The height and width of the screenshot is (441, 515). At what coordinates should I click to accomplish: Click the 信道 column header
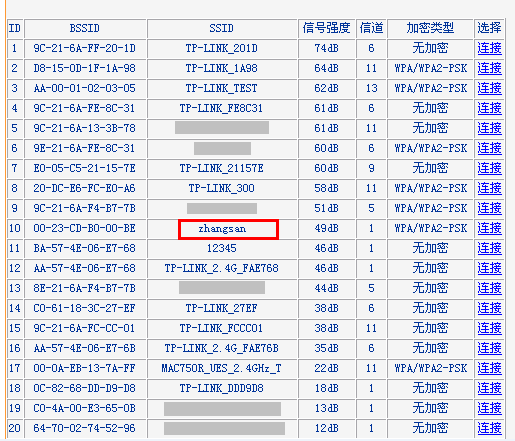pyautogui.click(x=371, y=28)
